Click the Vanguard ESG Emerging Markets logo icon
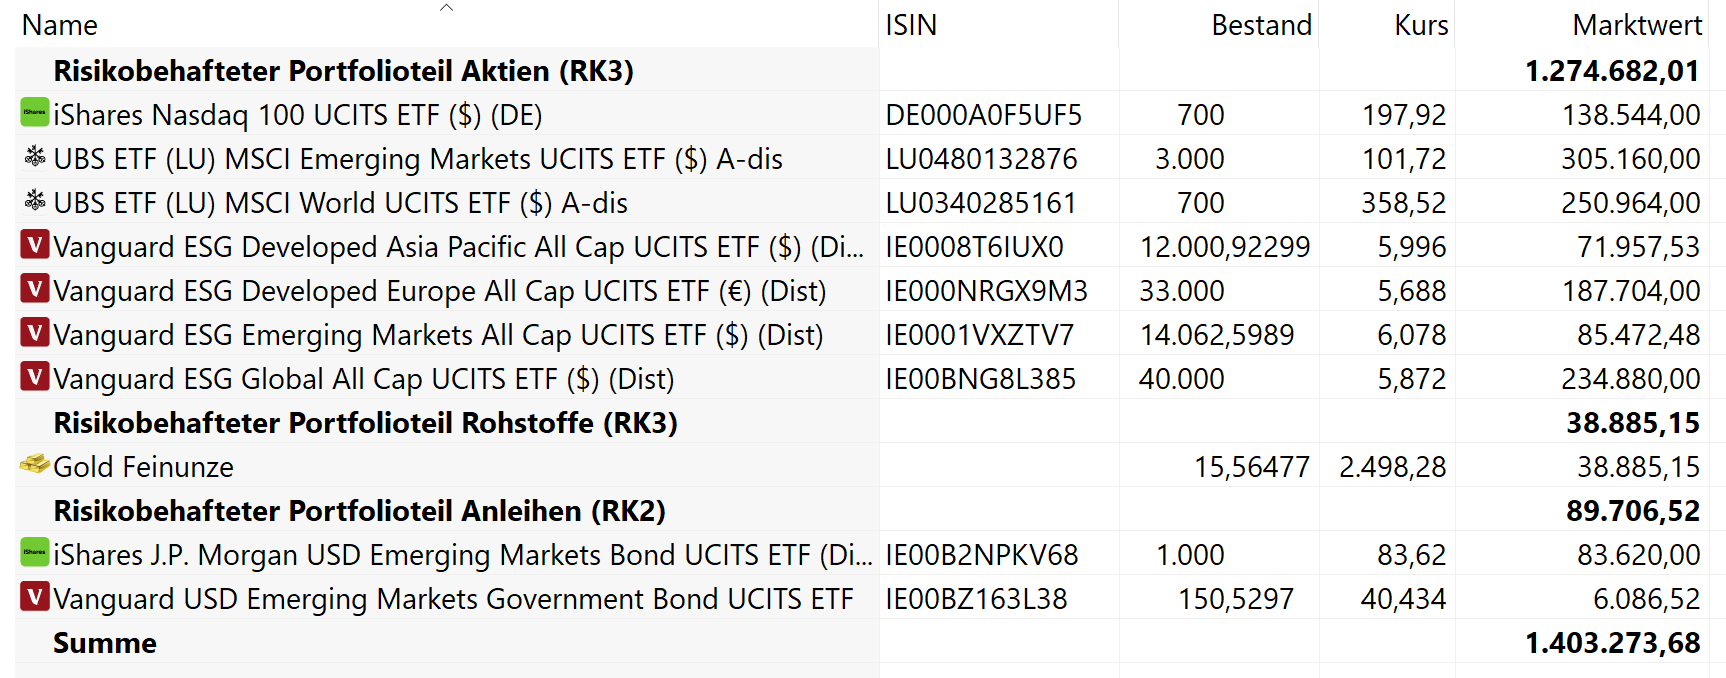 [x=35, y=333]
